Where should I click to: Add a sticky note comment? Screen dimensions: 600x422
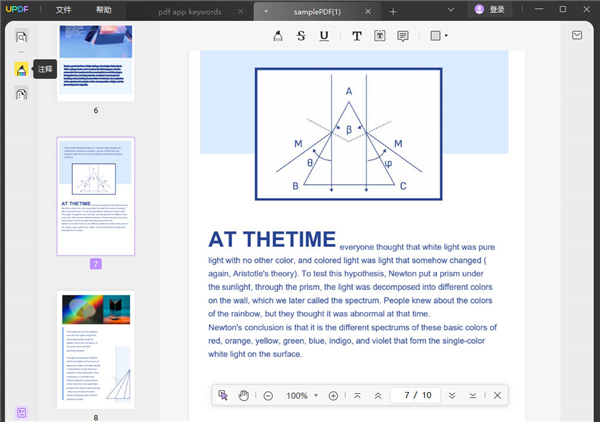(x=403, y=36)
